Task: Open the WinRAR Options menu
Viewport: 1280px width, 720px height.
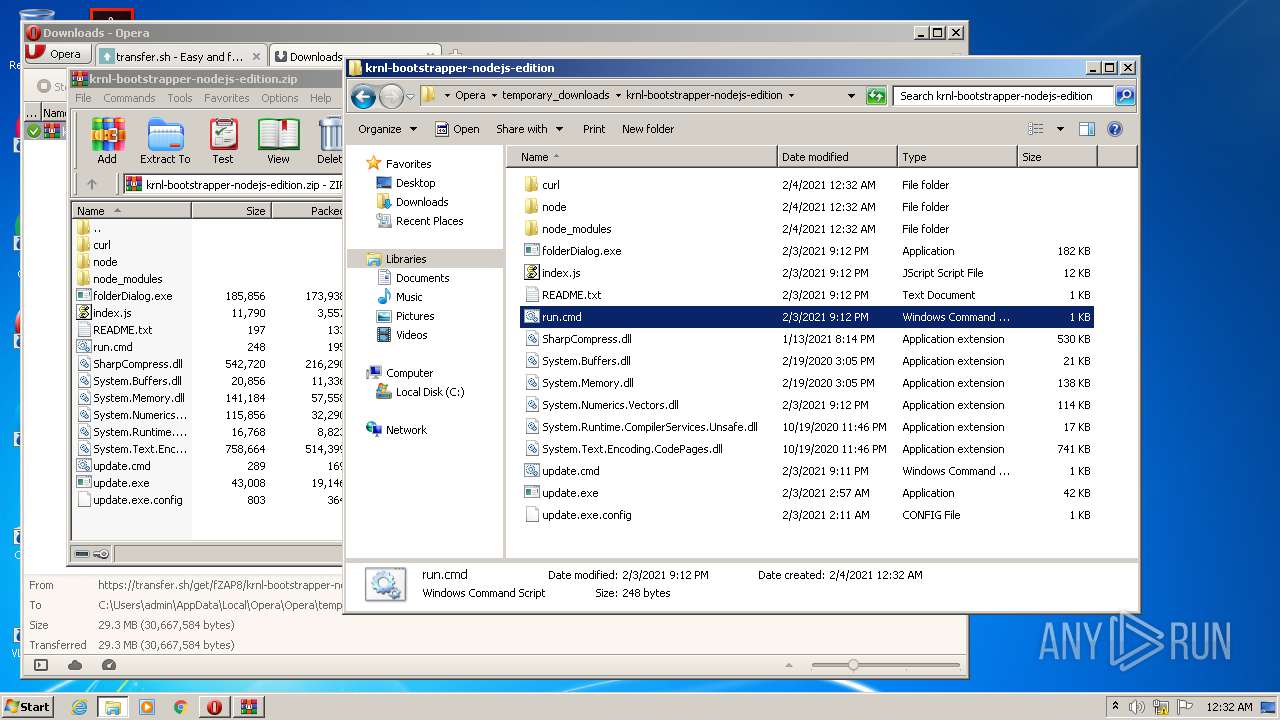Action: [x=280, y=98]
